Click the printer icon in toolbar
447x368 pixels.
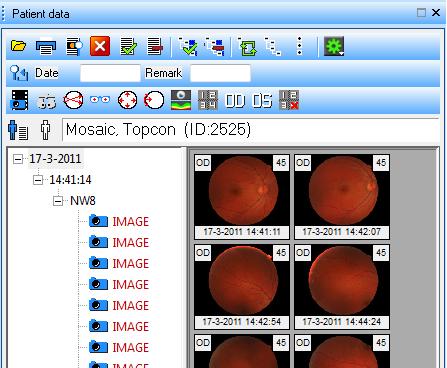click(46, 46)
